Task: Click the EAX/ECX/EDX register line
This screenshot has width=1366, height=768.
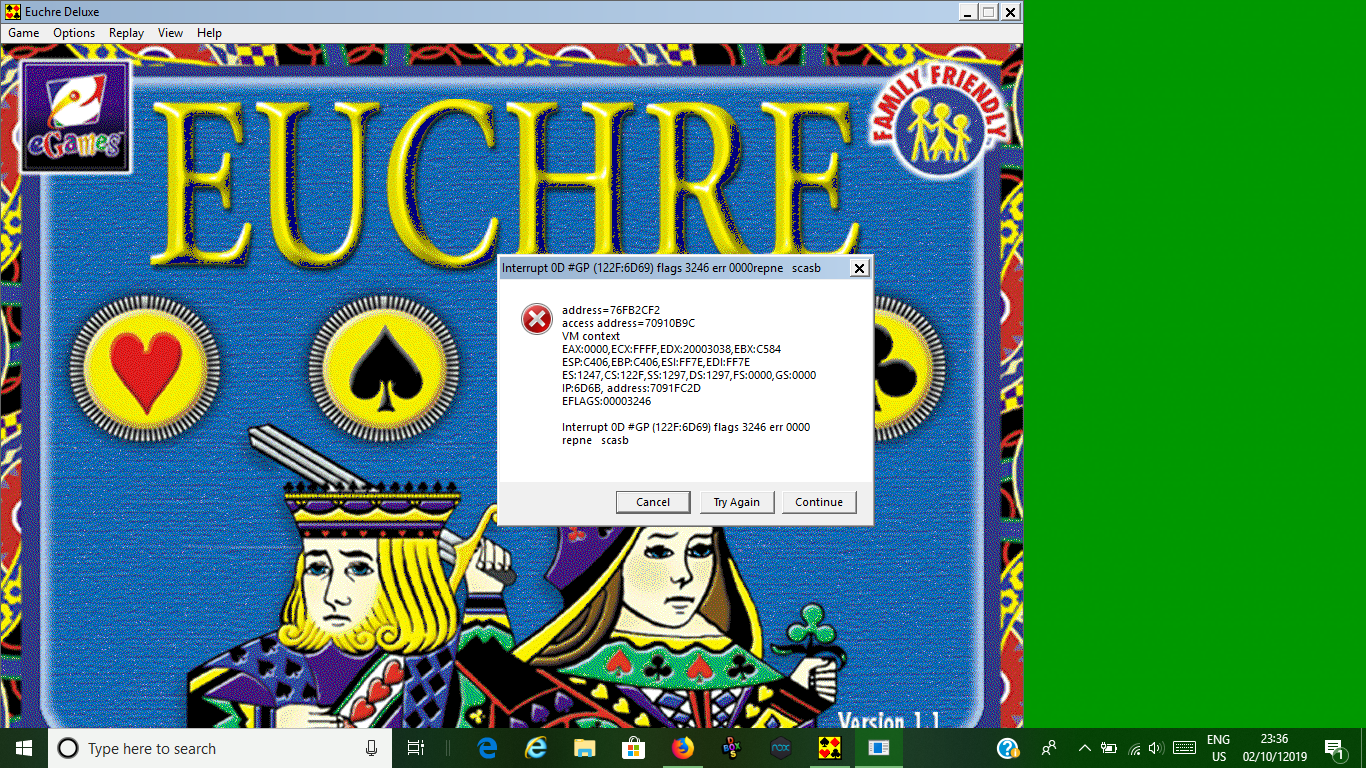Action: pos(671,349)
